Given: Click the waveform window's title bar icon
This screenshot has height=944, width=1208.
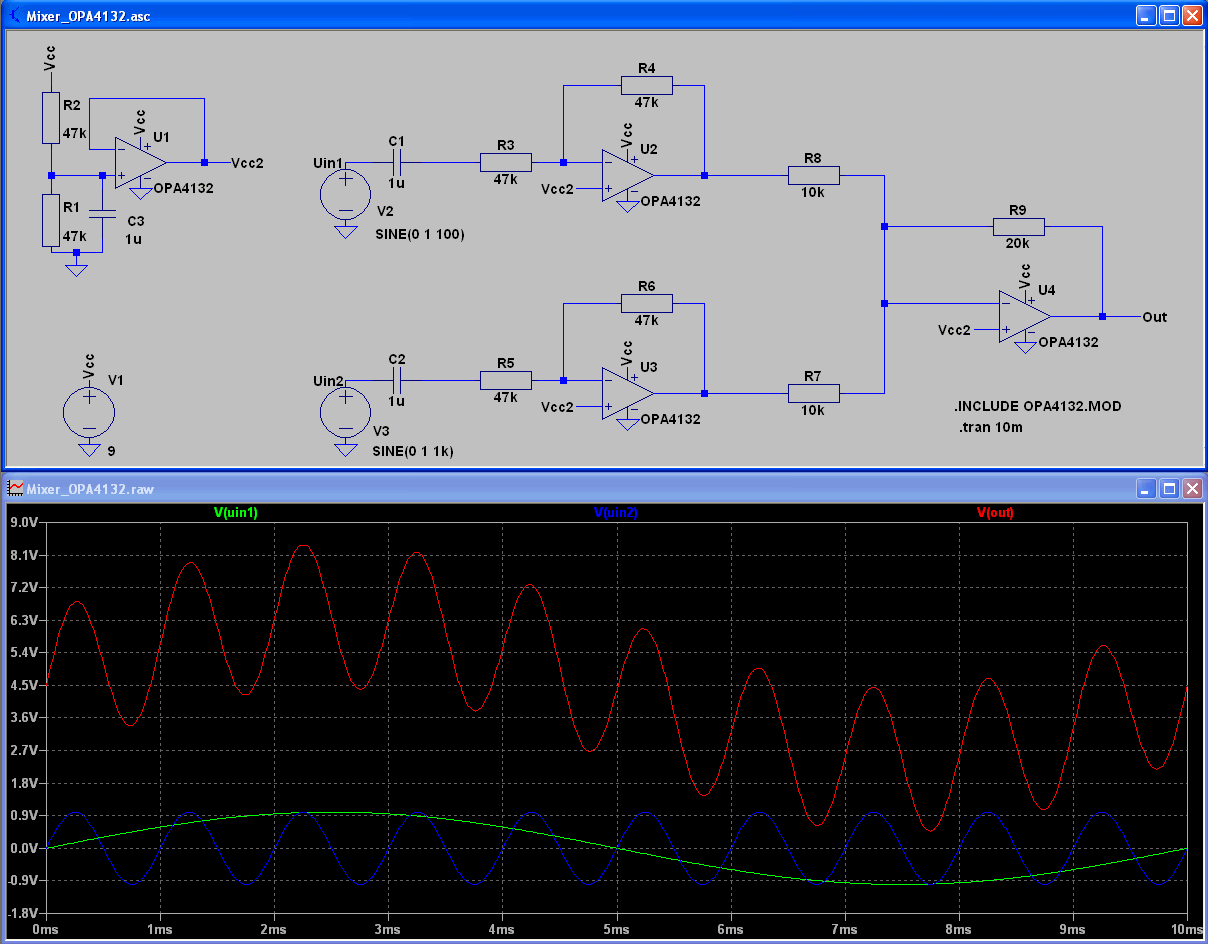Looking at the screenshot, I should [x=16, y=489].
